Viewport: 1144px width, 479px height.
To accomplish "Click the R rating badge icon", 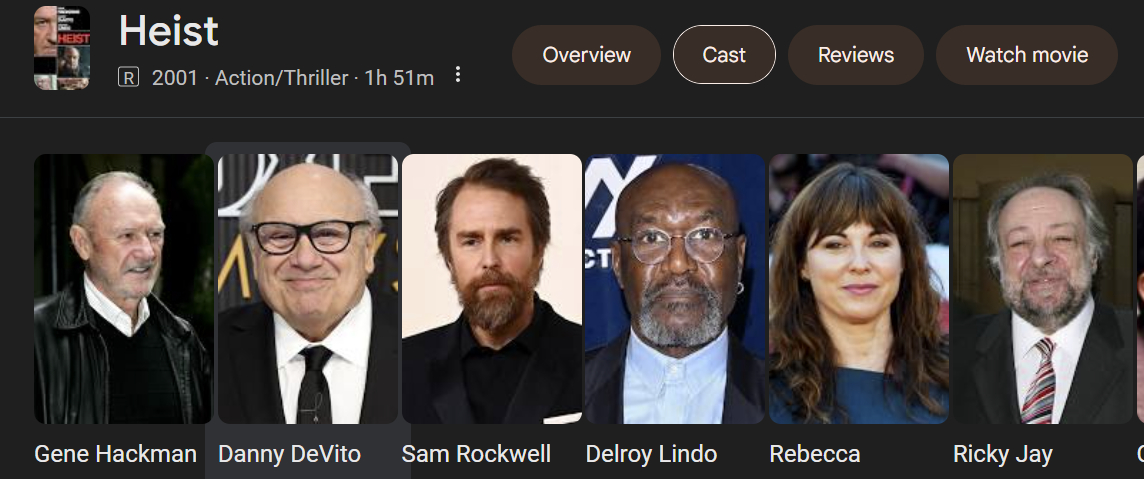I will pos(128,77).
